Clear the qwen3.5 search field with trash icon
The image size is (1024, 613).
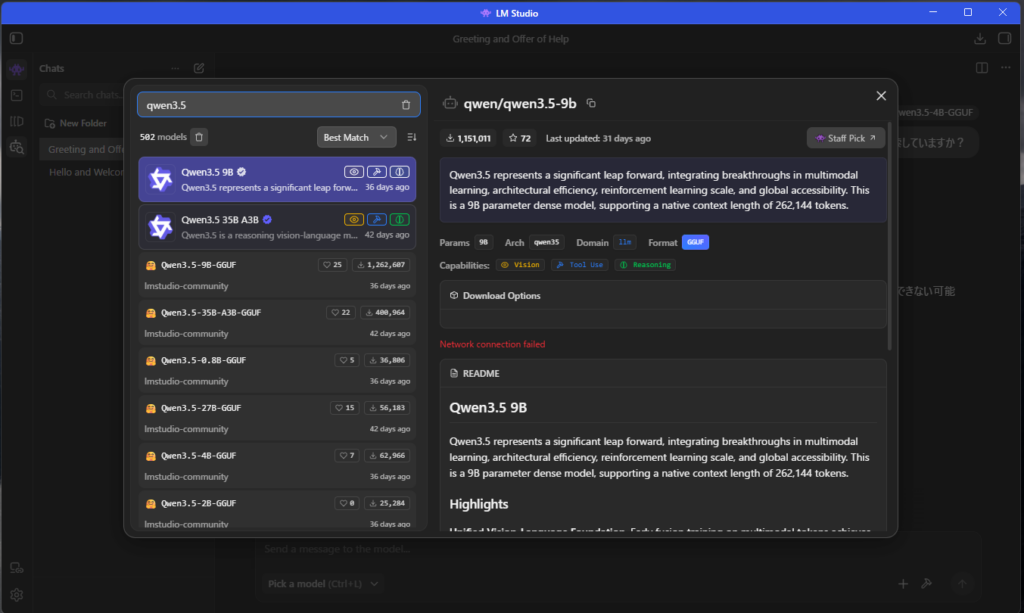pos(405,105)
